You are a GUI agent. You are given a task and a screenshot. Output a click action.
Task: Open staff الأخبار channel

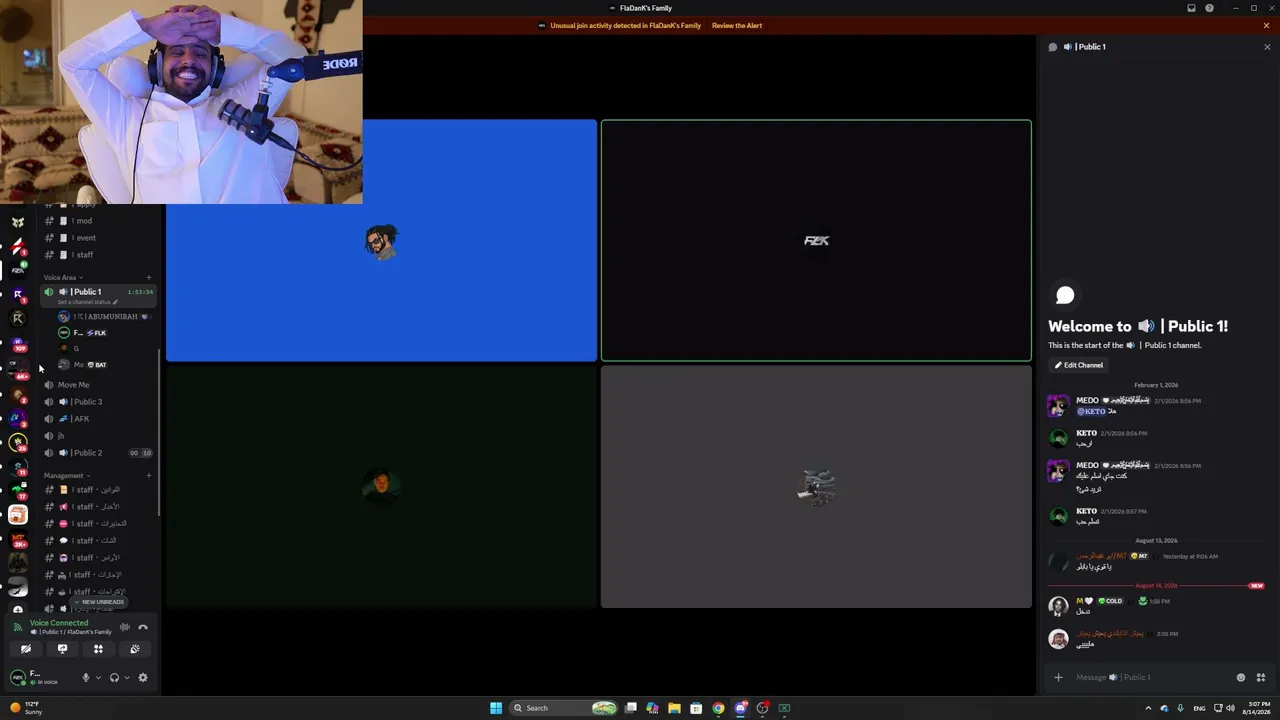(x=98, y=507)
